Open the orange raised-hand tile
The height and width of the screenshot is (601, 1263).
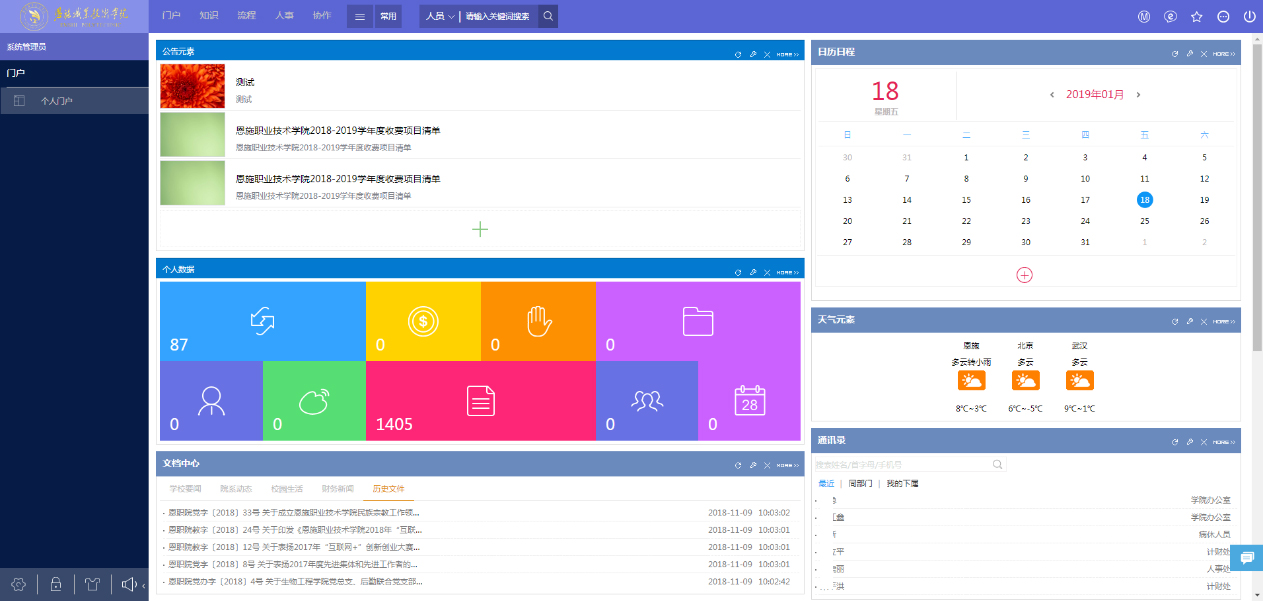point(538,321)
